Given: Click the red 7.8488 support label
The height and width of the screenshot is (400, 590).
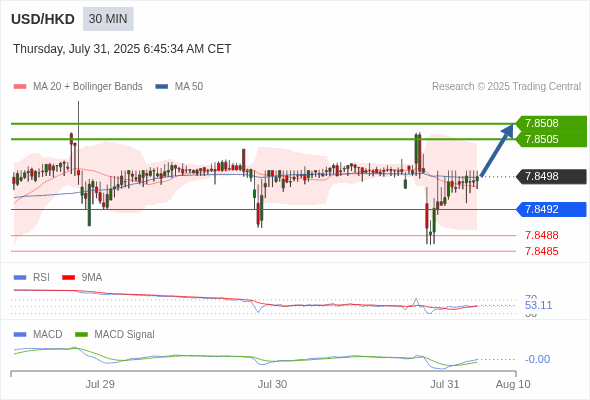Looking at the screenshot, I should coord(541,235).
